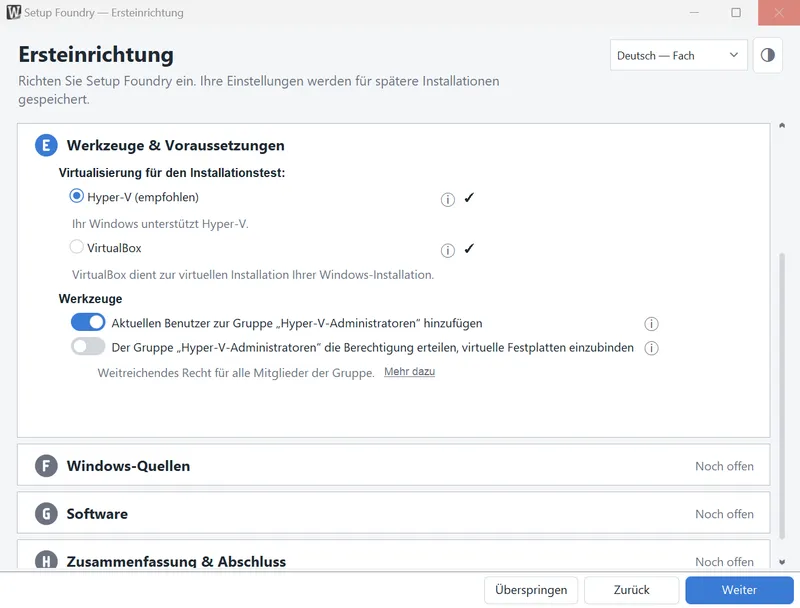Screen dimensions: 800x608
Task: Expand the Zusammenfassung & Abschluss section
Action: pyautogui.click(x=393, y=555)
